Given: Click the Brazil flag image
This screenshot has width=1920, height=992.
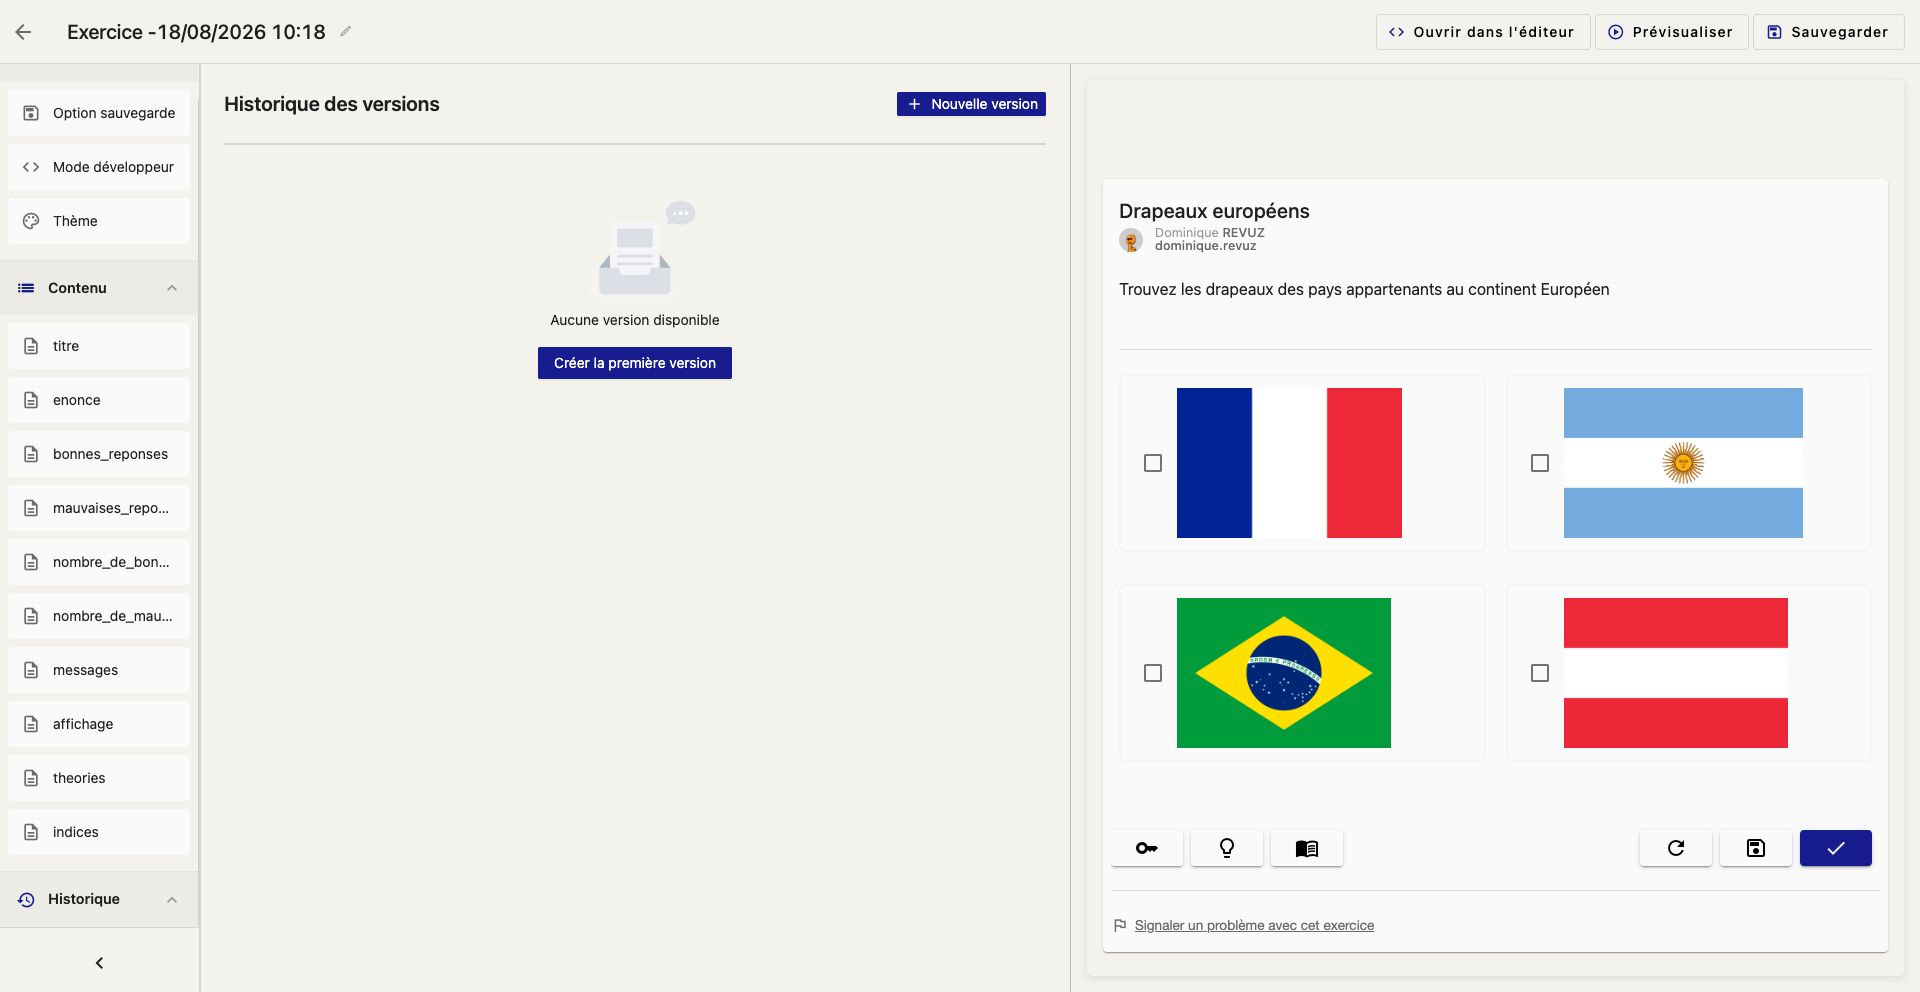Looking at the screenshot, I should [x=1284, y=673].
